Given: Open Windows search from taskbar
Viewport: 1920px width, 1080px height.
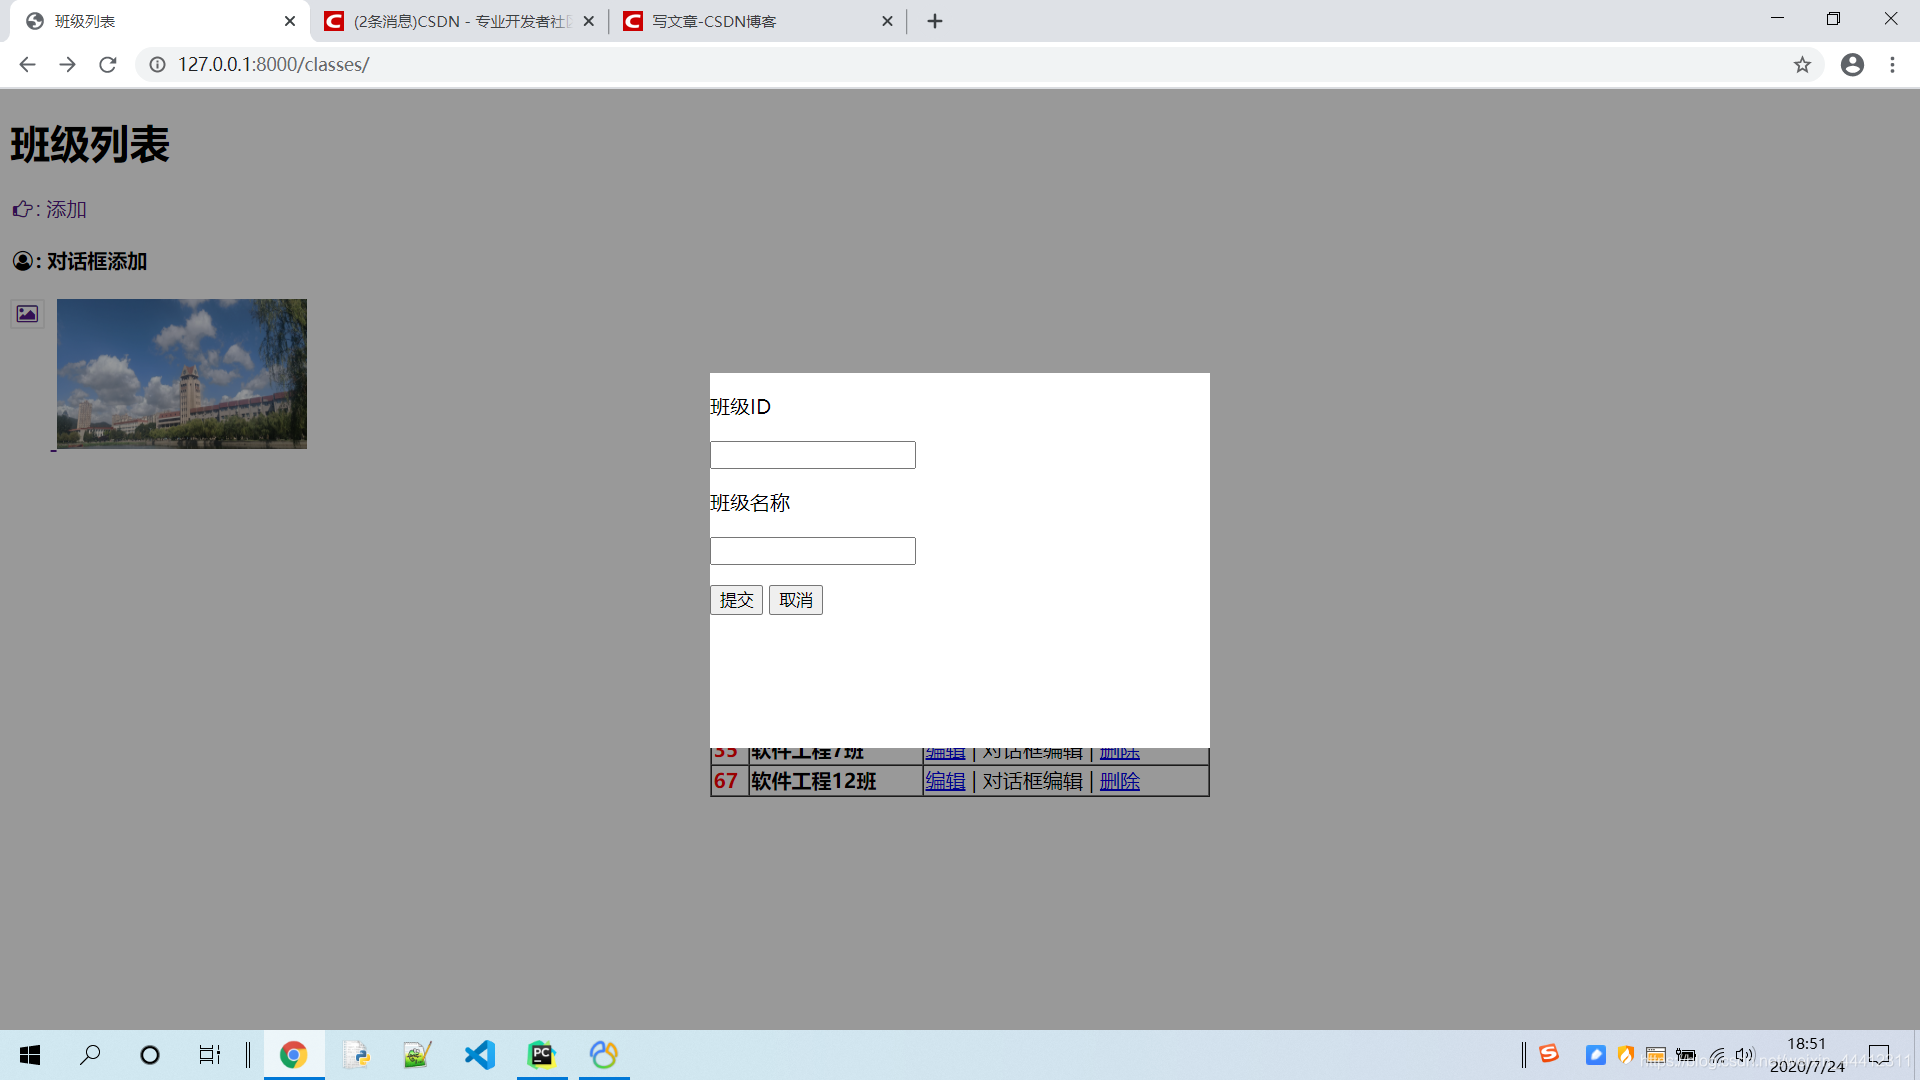Looking at the screenshot, I should (90, 1055).
